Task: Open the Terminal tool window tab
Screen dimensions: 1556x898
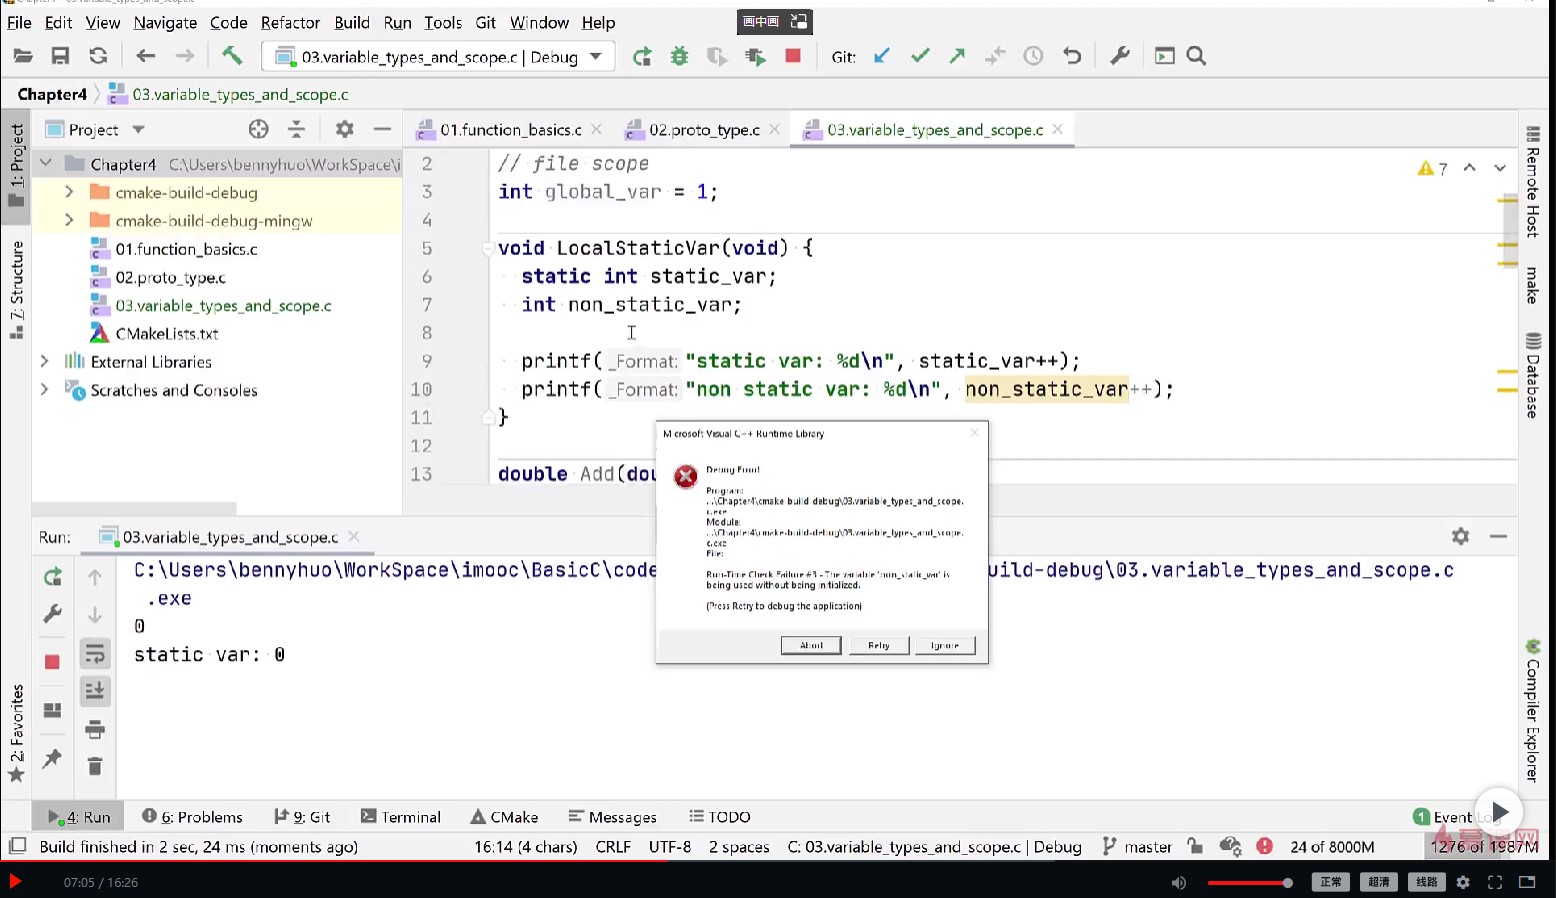Action: coord(401,817)
